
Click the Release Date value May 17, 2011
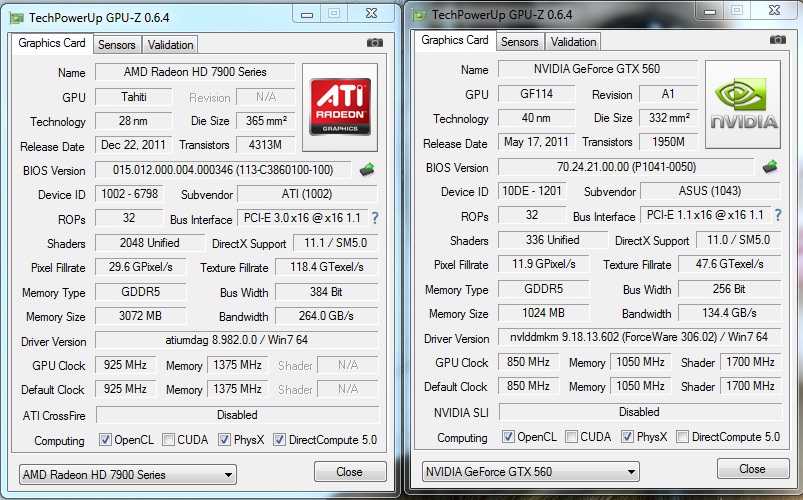click(x=536, y=142)
